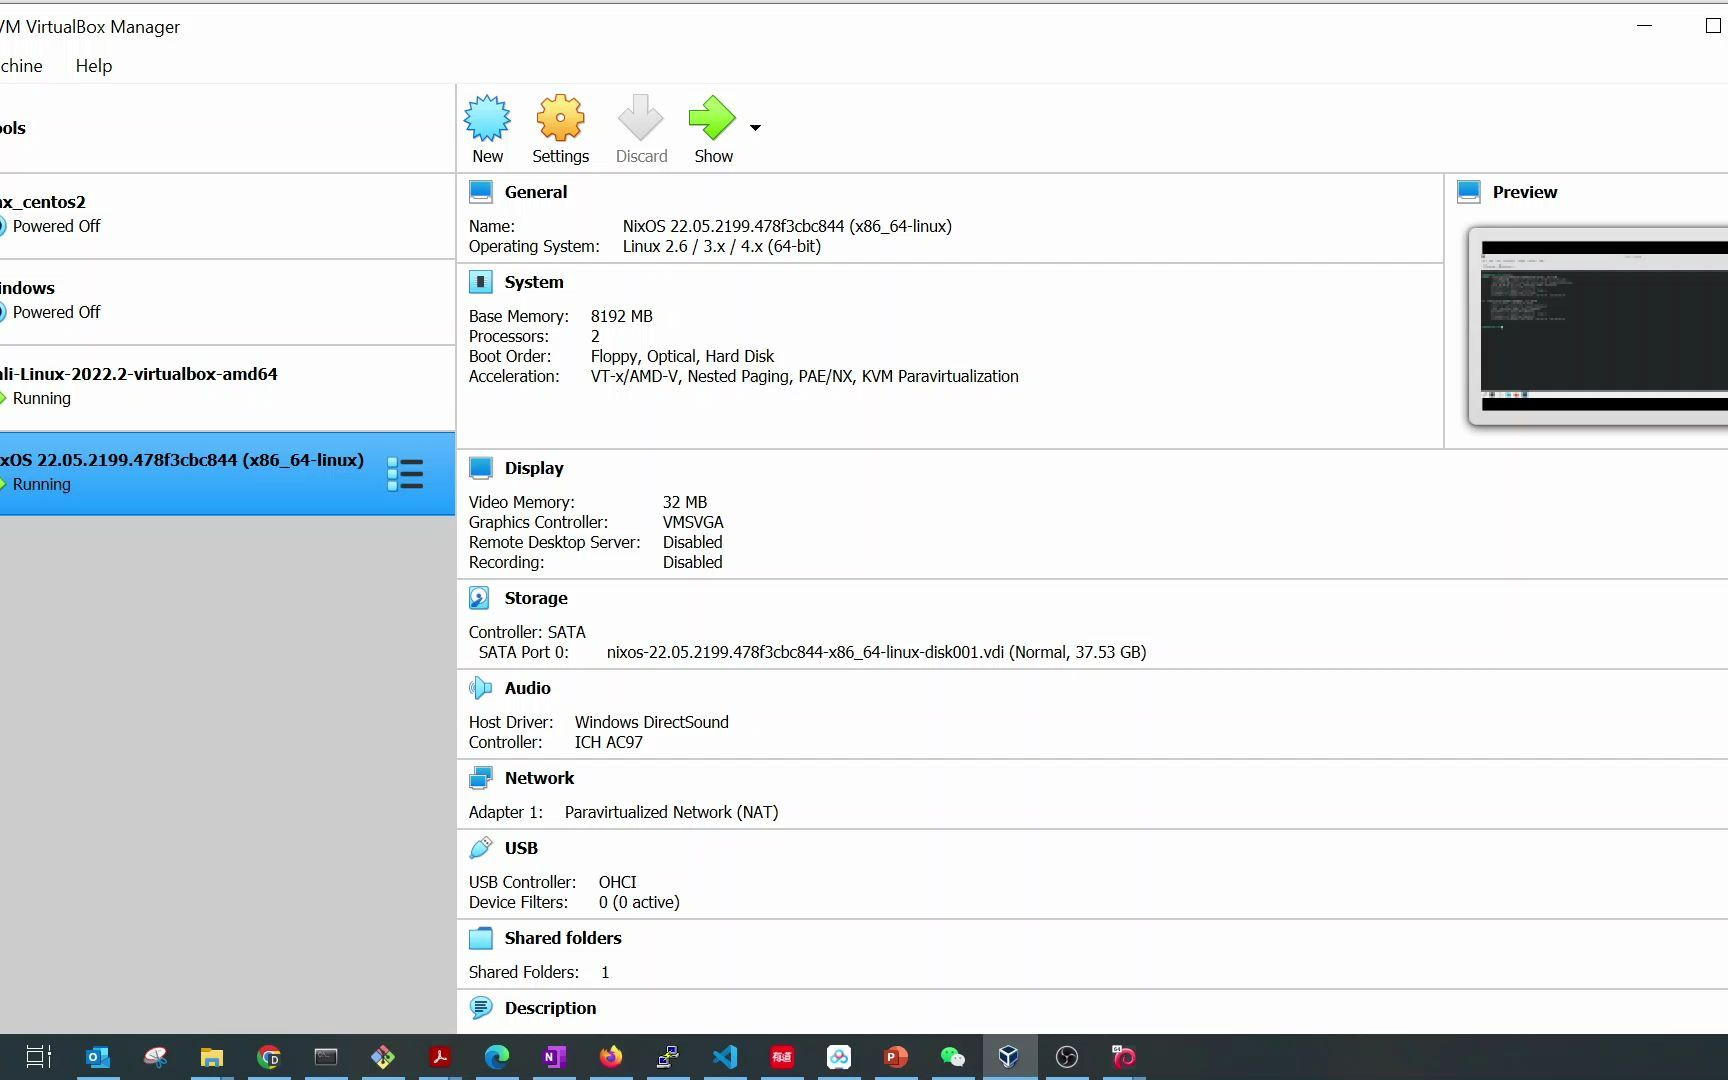Screen dimensions: 1728x1080
Task: Click the Network section icon
Action: pos(481,778)
